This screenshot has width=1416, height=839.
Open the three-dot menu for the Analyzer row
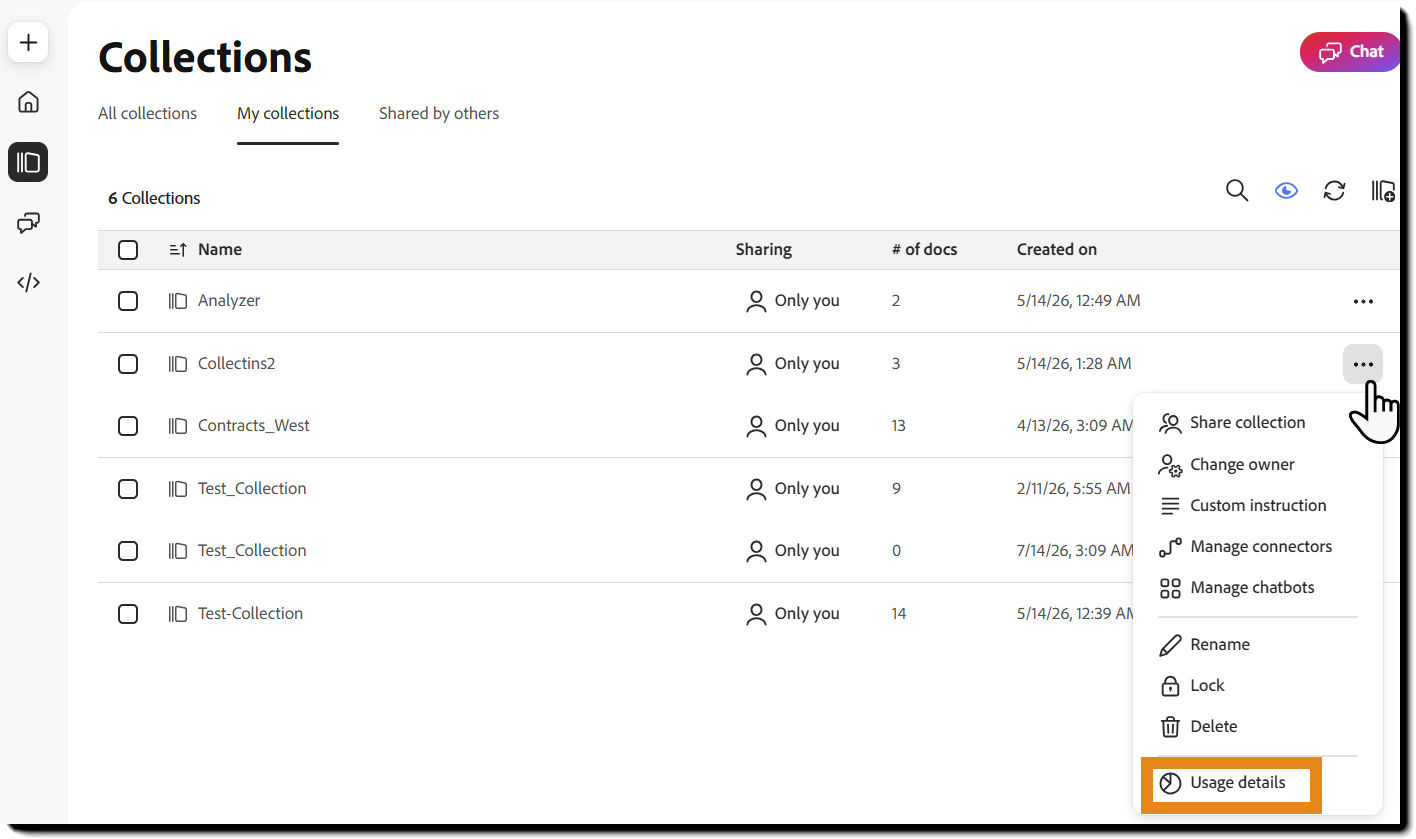tap(1363, 301)
